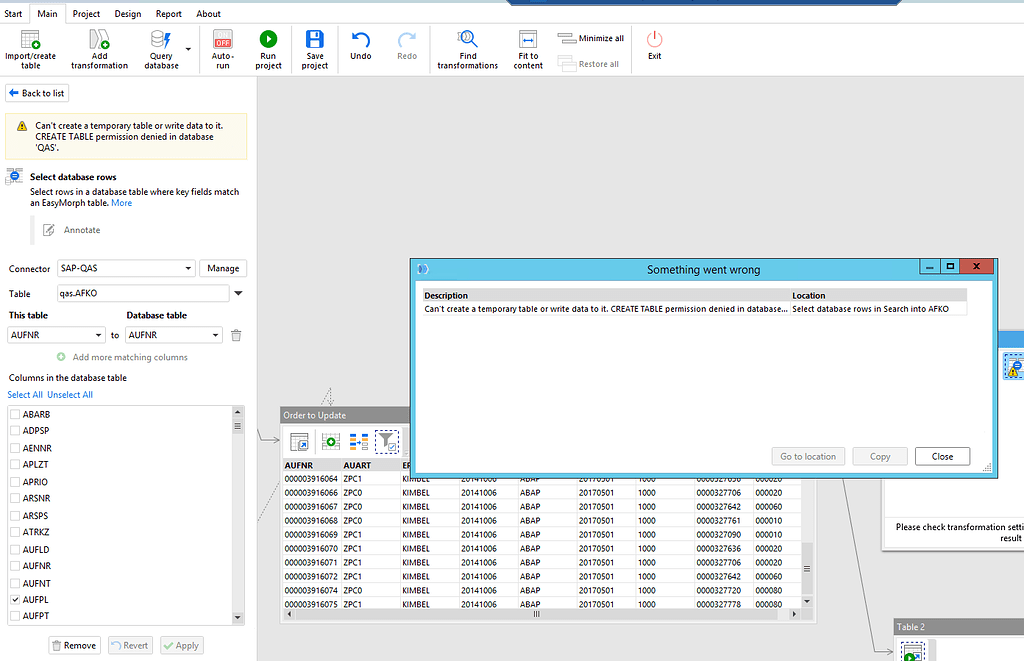
Task: Run the project with green play icon
Action: point(268,39)
